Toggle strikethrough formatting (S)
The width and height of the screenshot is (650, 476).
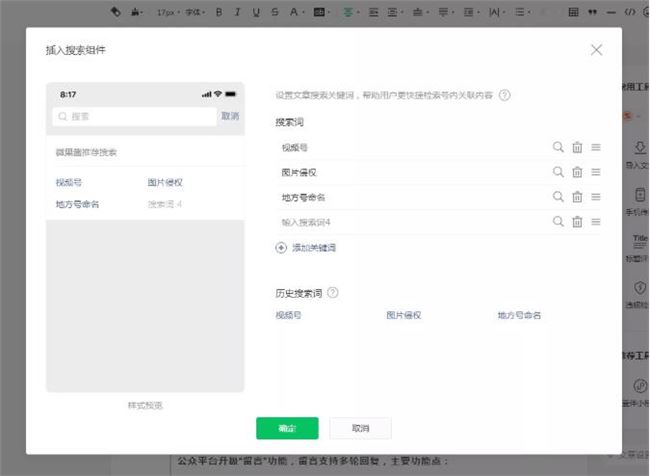275,12
